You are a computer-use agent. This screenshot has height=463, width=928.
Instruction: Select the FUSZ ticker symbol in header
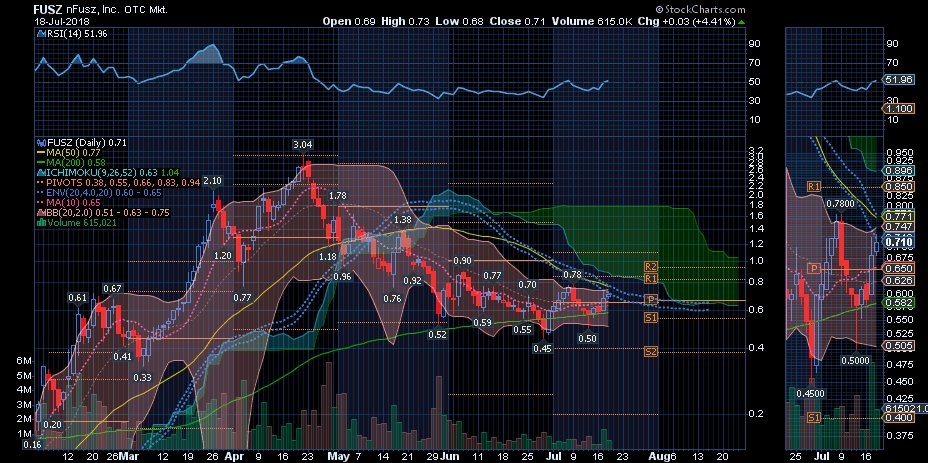pyautogui.click(x=47, y=9)
